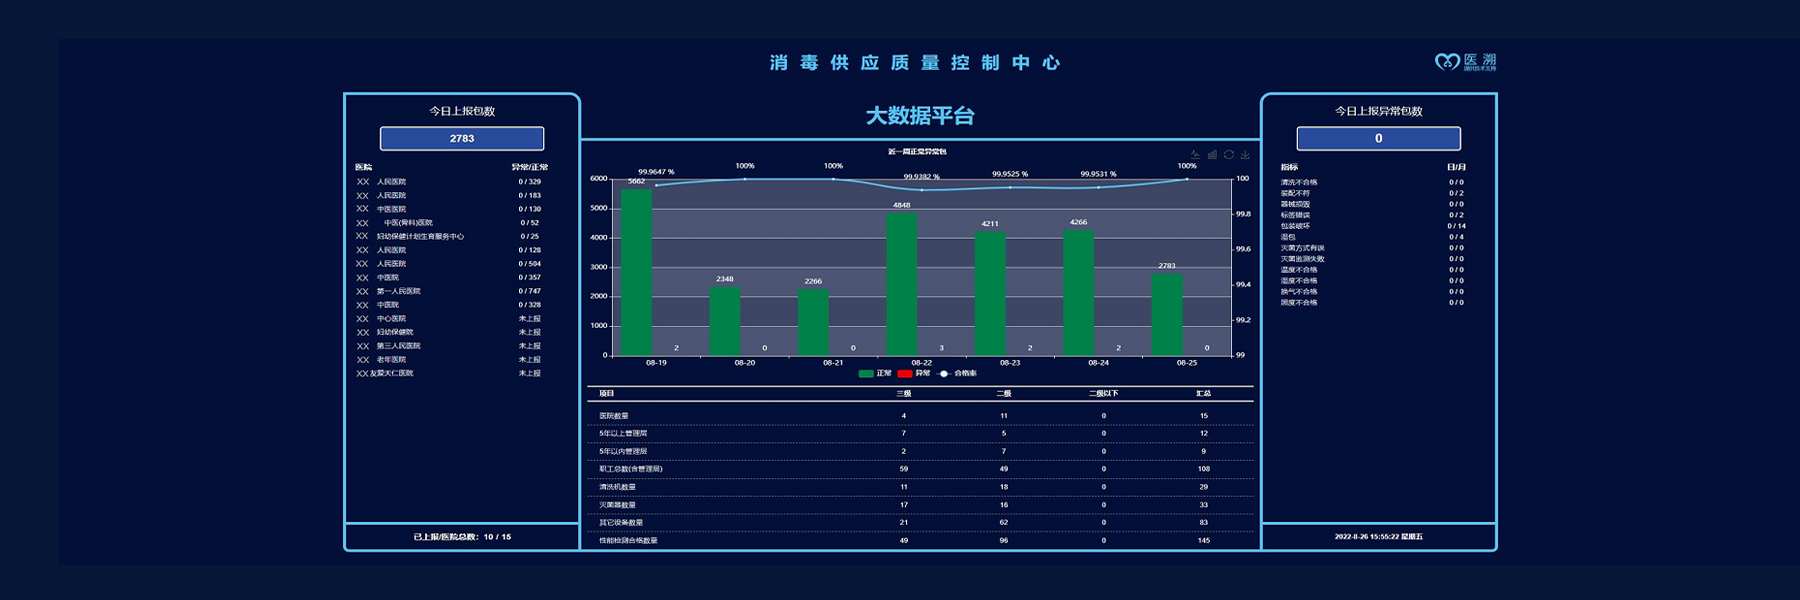Toggle the green 正常 legend series

[867, 374]
